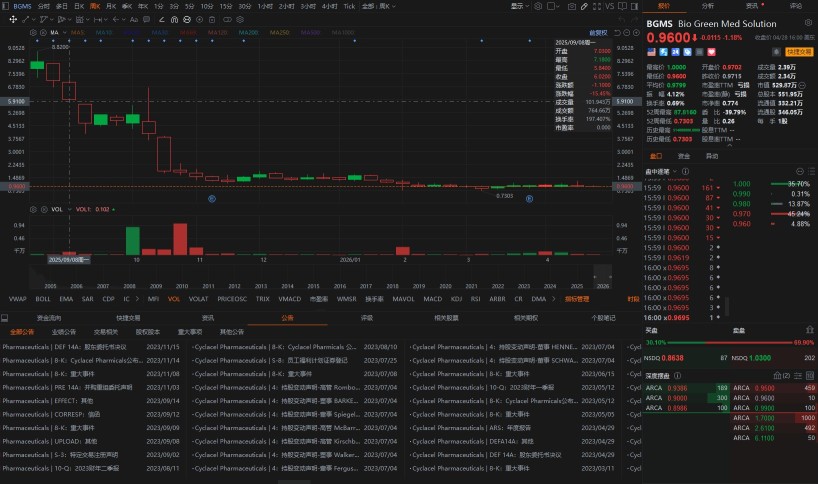Collapse the stock details panel chevron

pyautogui.click(x=729, y=146)
